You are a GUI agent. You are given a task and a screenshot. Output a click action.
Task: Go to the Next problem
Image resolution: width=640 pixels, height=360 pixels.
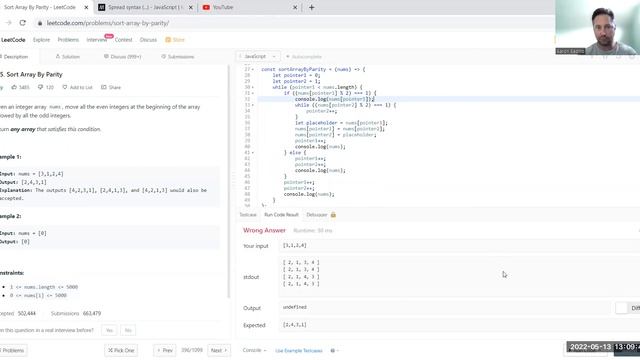click(219, 351)
